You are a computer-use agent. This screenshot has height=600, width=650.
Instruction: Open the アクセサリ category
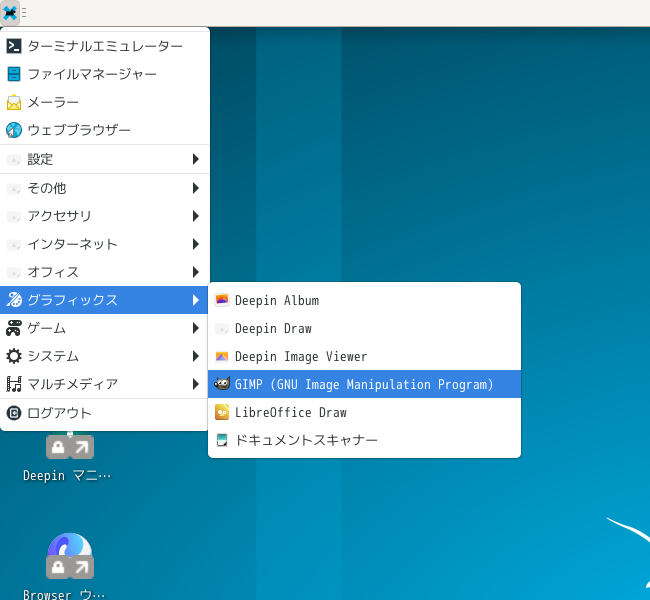click(104, 216)
